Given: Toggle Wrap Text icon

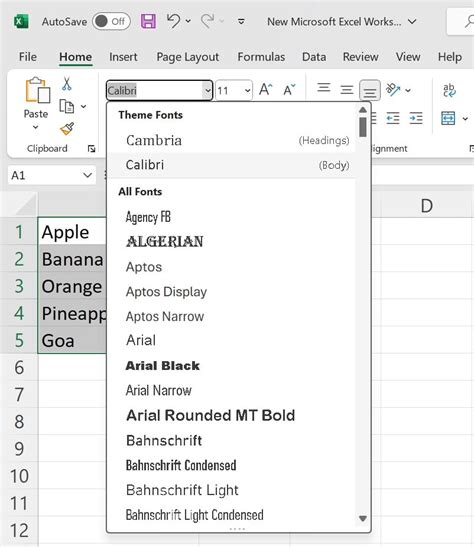Looking at the screenshot, I should [449, 90].
